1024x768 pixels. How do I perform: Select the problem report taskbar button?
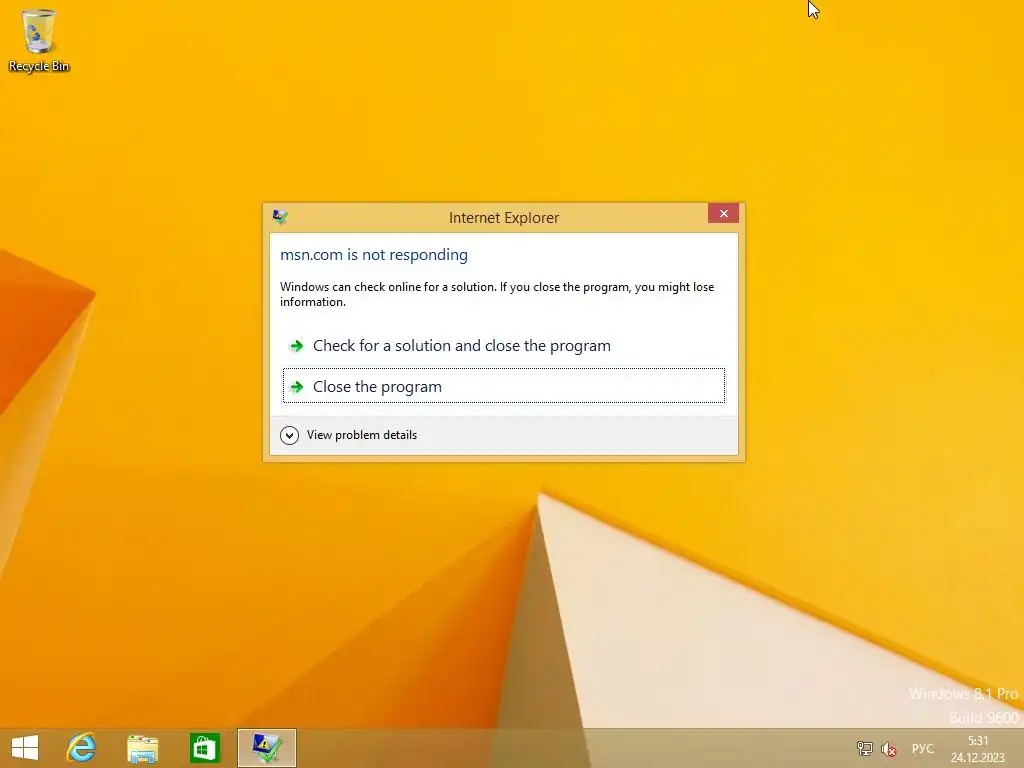click(266, 748)
